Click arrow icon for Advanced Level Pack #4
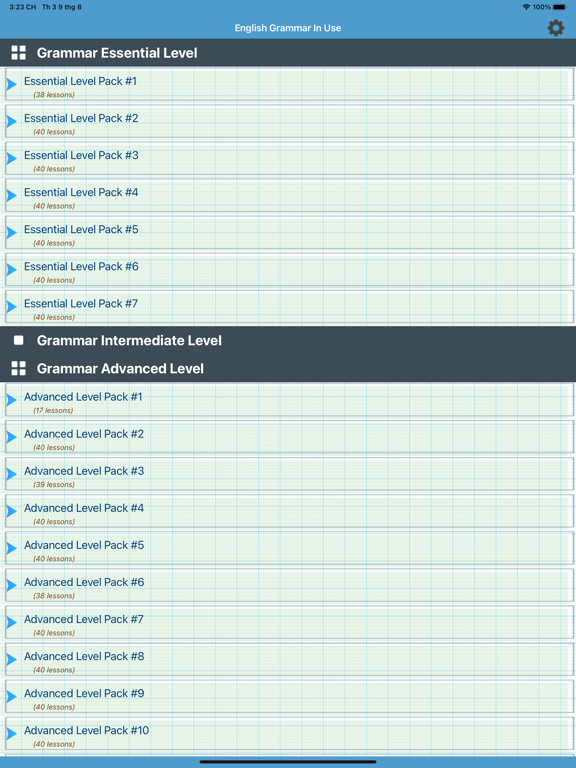Image resolution: width=576 pixels, height=768 pixels. click(x=11, y=511)
